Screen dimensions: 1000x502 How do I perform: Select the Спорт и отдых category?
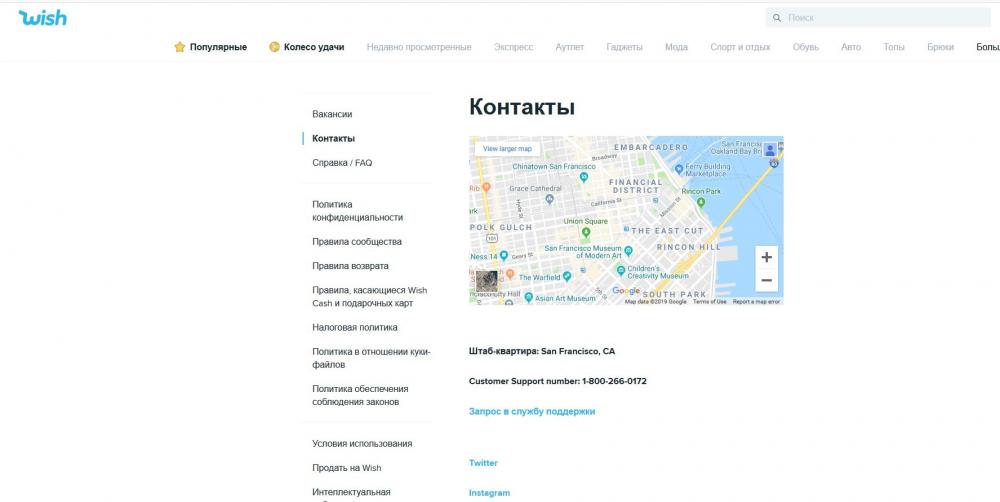[x=740, y=47]
